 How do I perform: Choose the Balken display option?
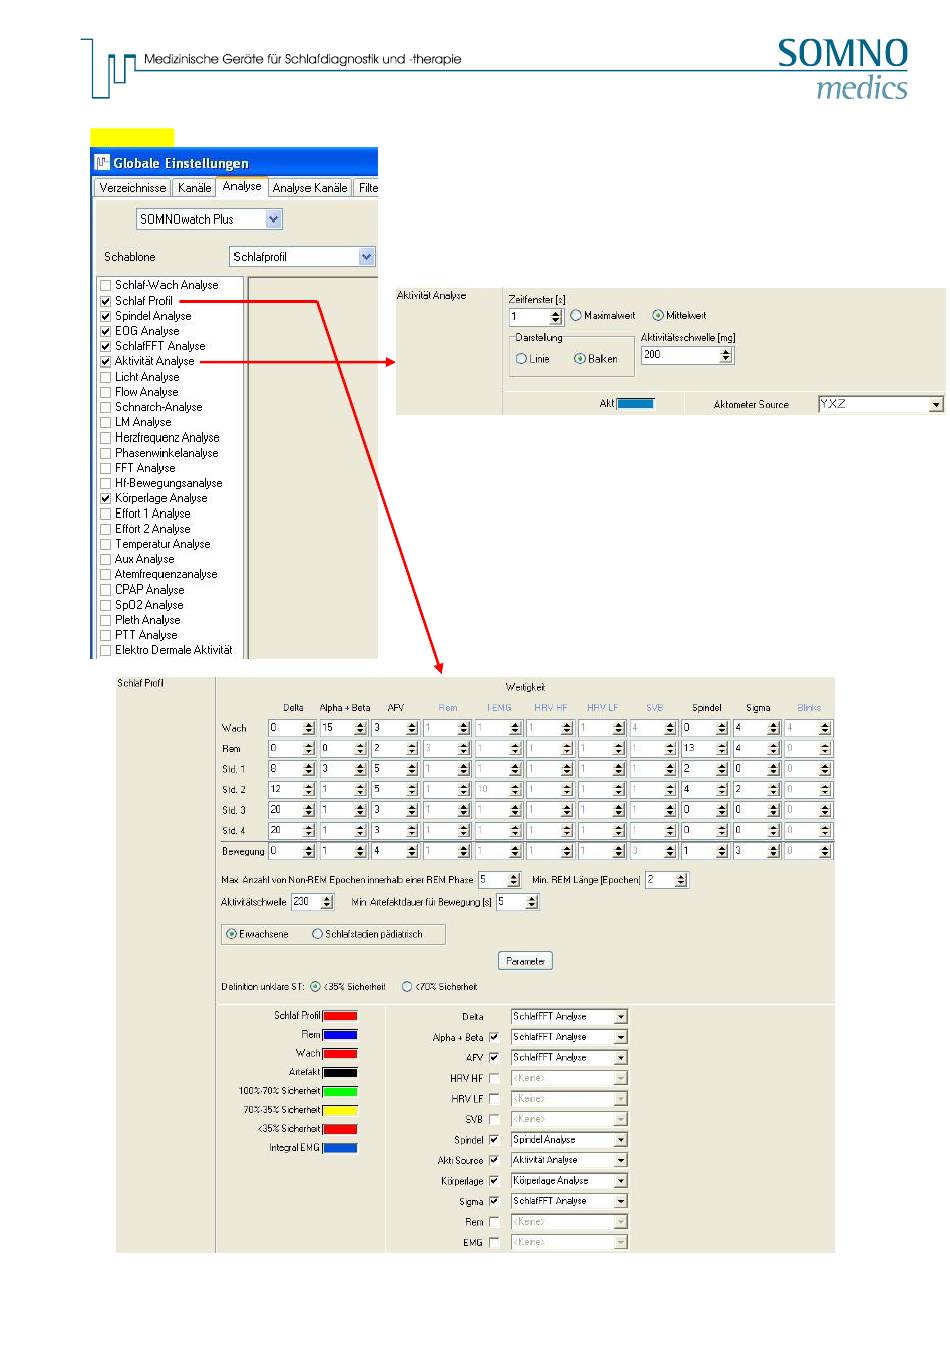click(x=580, y=358)
